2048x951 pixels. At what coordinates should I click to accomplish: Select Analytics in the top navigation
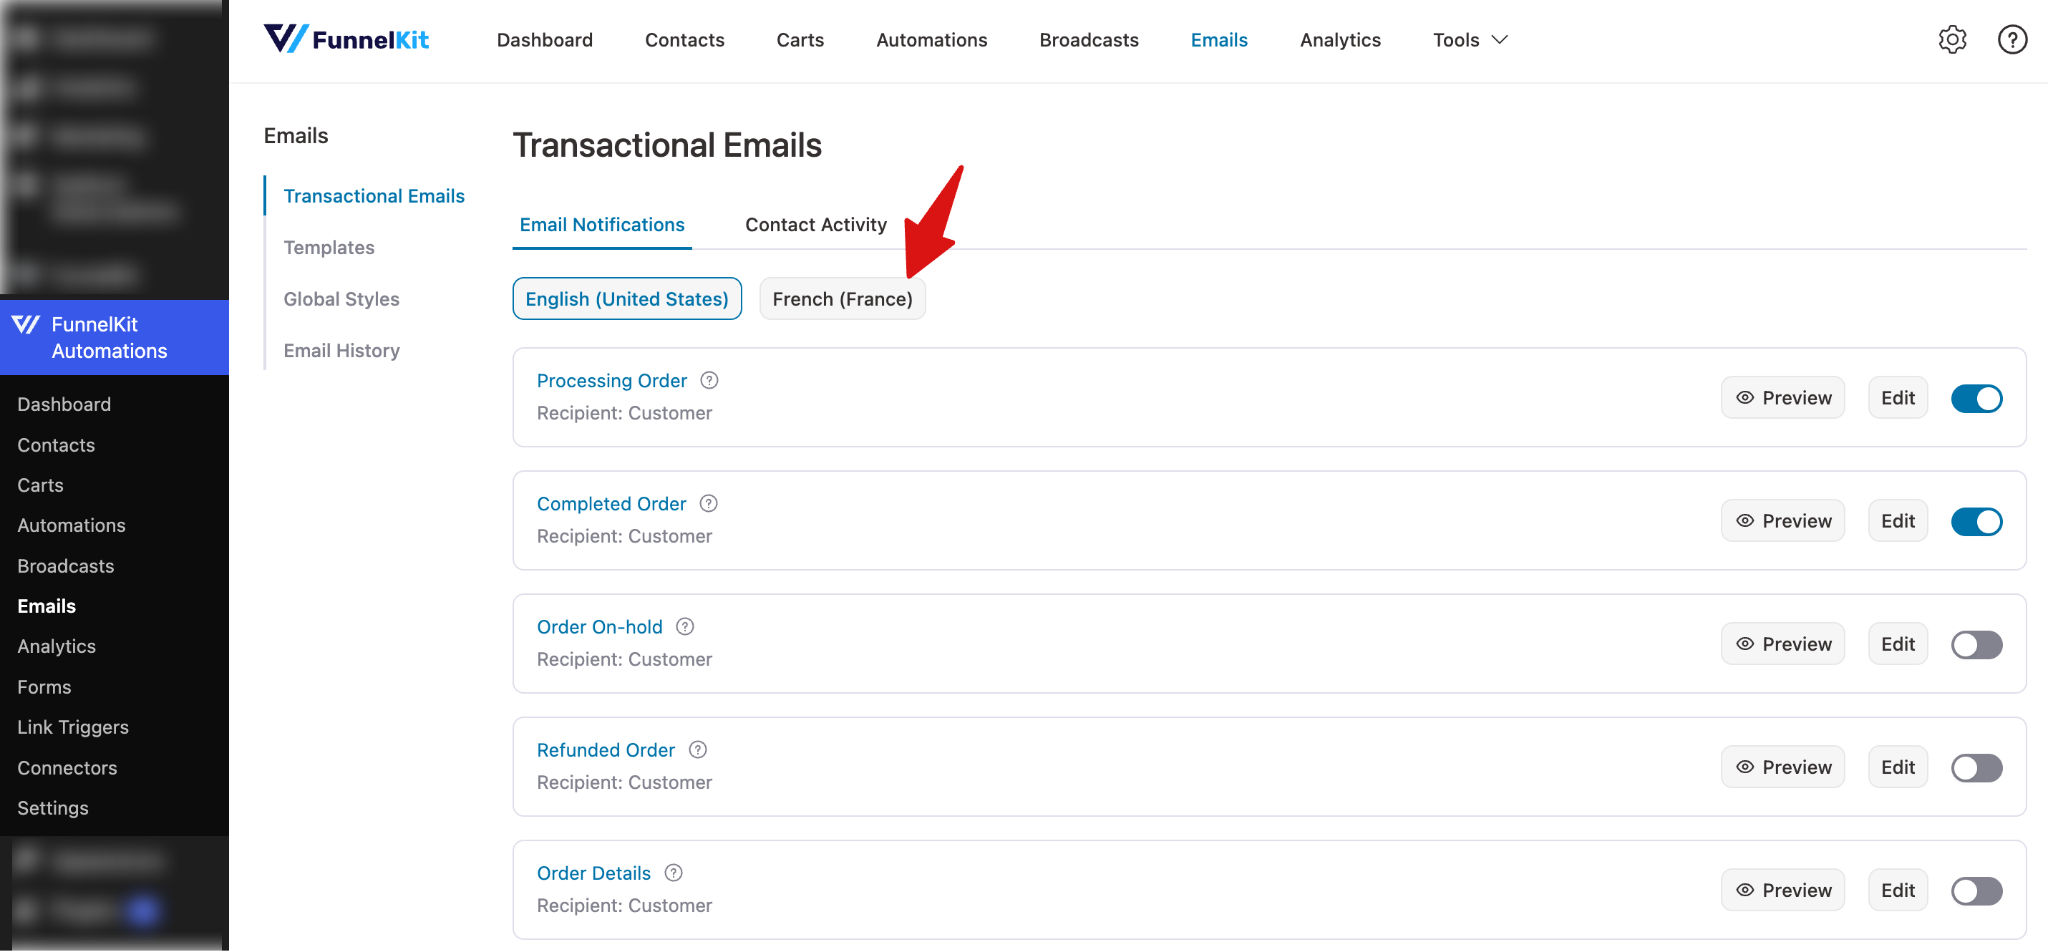pos(1340,40)
